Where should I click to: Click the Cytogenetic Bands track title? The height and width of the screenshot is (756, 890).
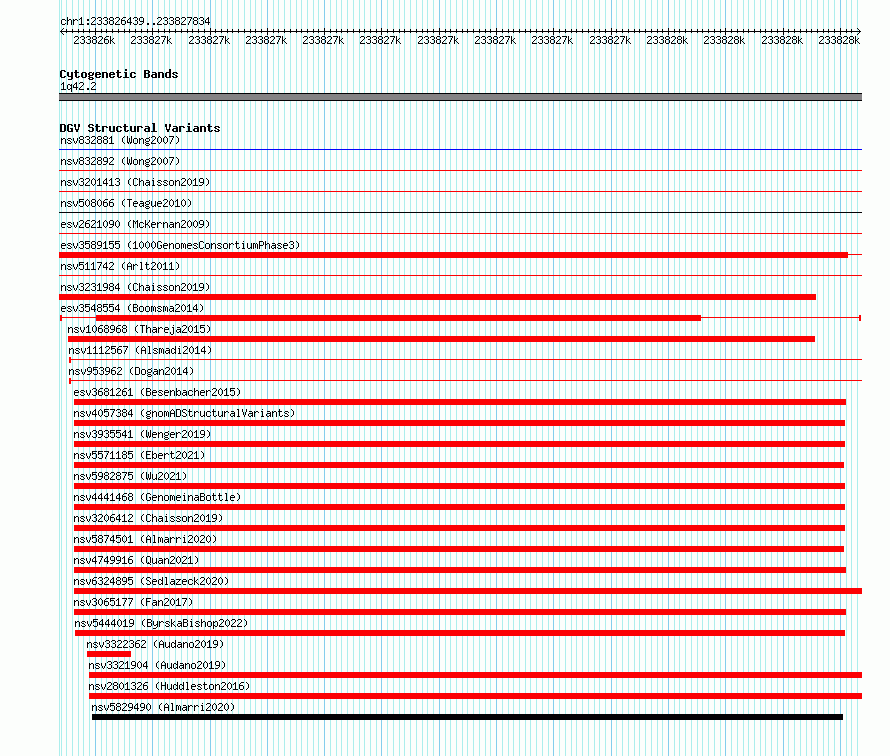pyautogui.click(x=119, y=74)
